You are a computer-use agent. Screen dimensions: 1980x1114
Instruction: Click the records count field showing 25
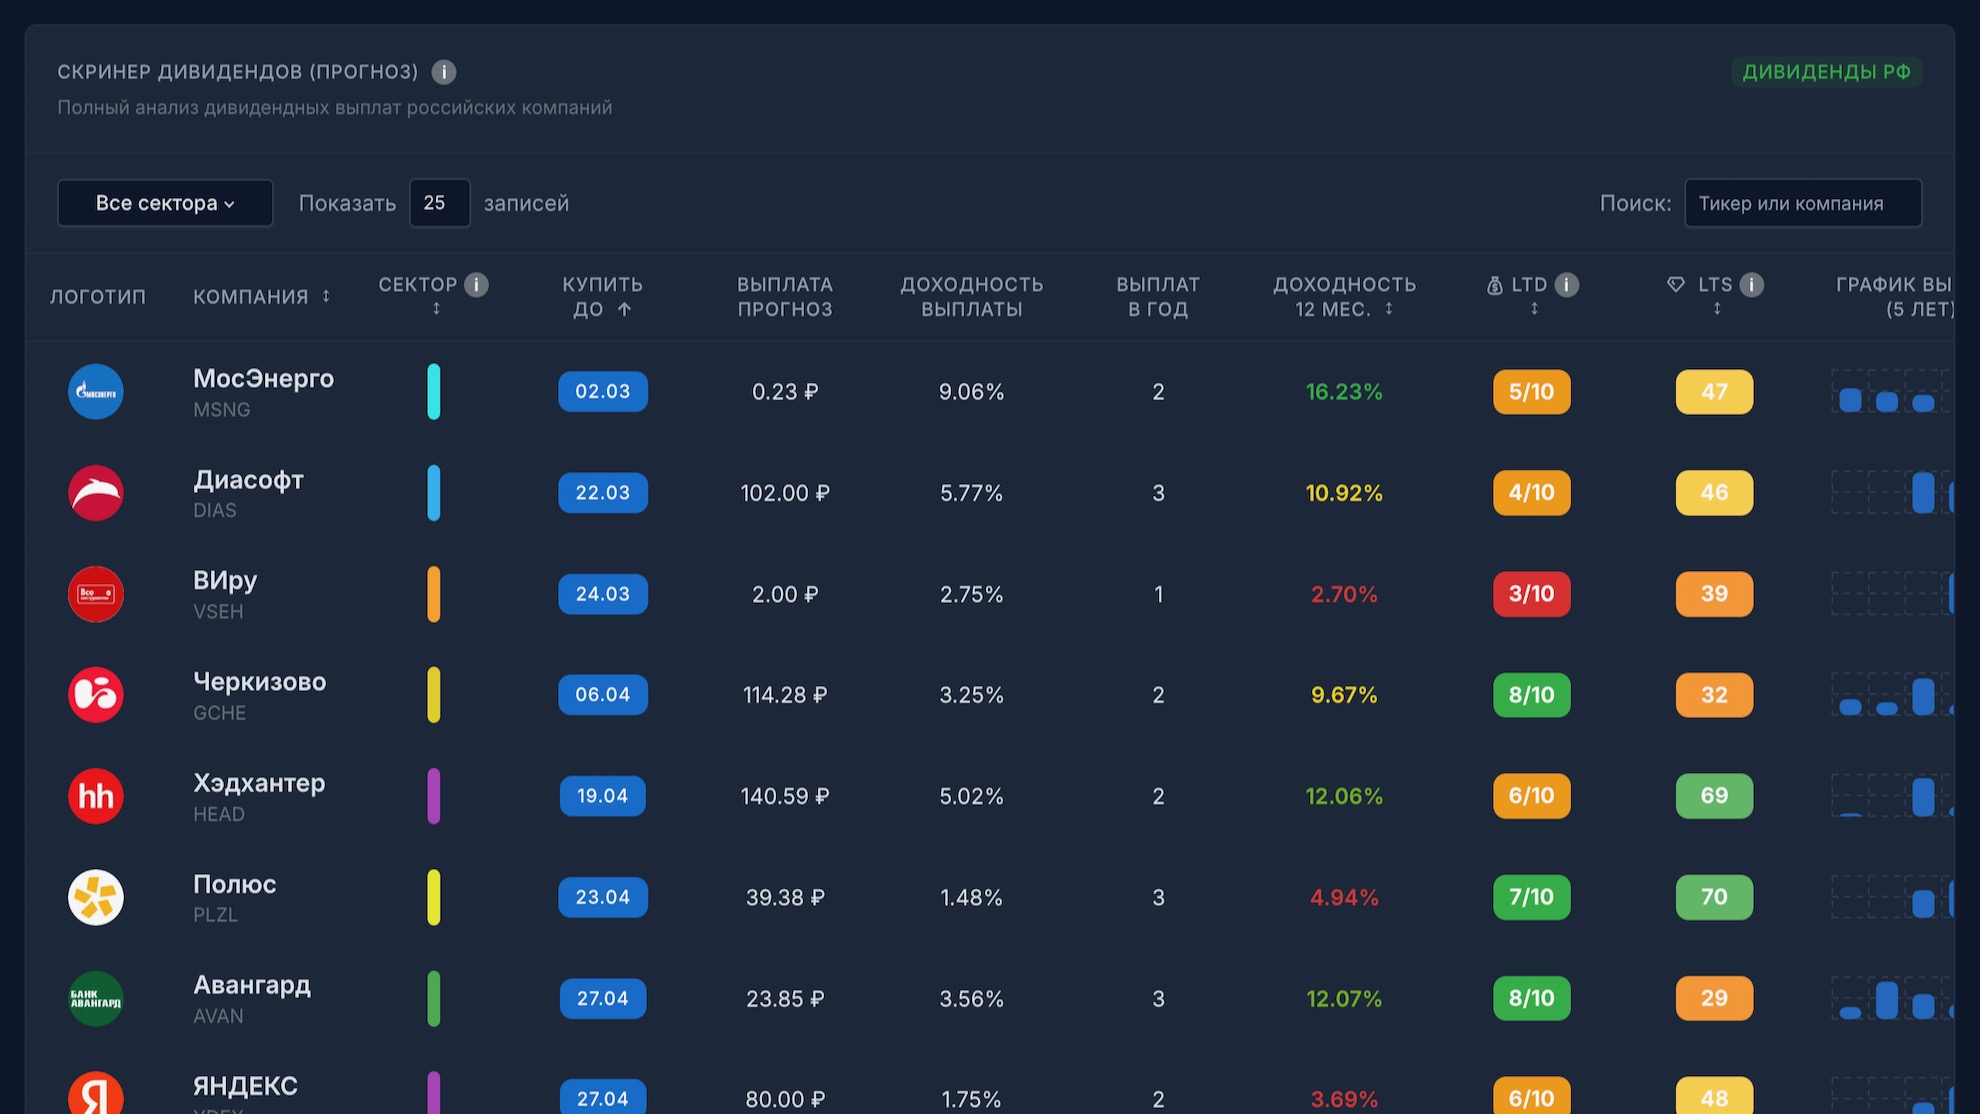point(439,203)
